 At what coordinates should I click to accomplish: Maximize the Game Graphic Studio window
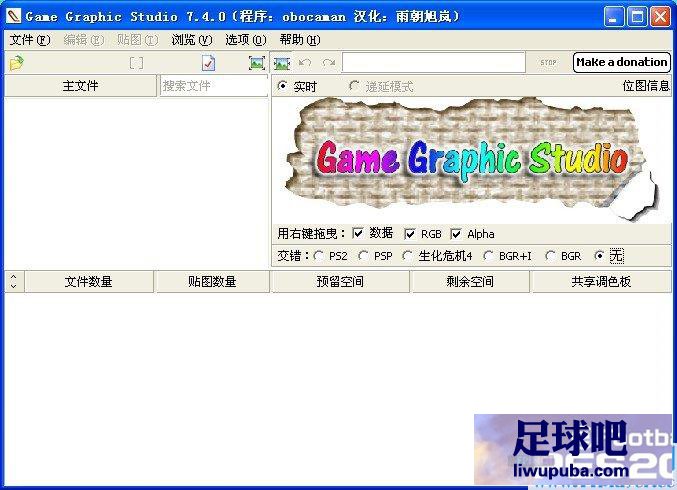tap(637, 17)
